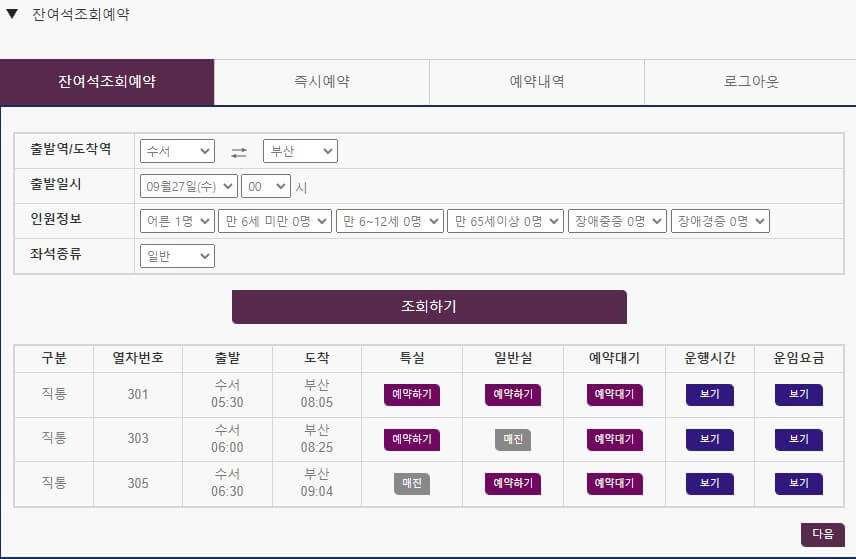Reserve 일반실 seat on train 305
This screenshot has width=856, height=559.
click(513, 484)
